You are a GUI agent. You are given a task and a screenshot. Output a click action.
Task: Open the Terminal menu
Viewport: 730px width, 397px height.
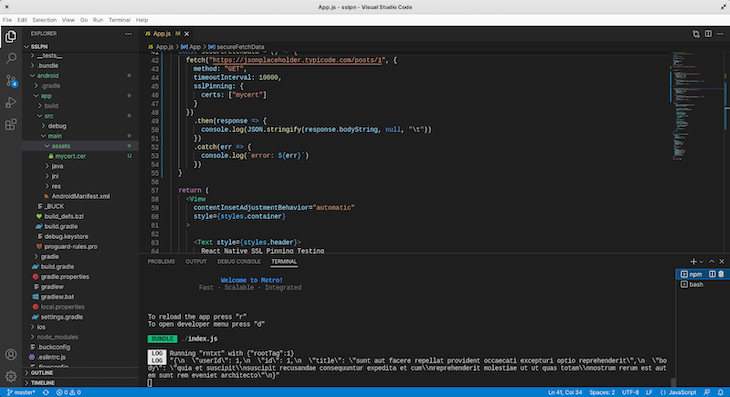(119, 20)
